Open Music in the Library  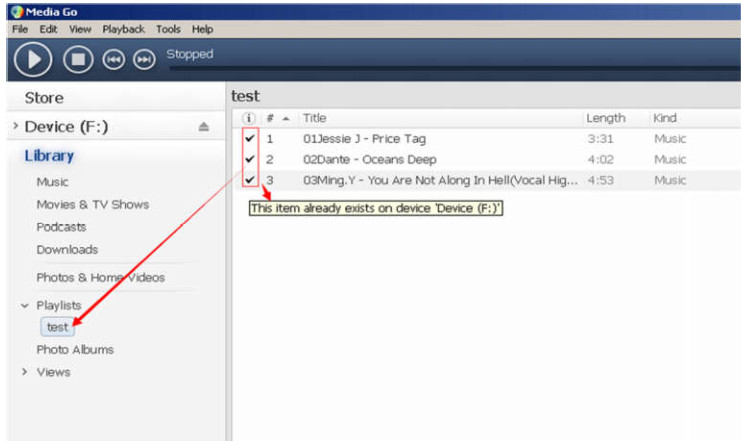pos(52,182)
